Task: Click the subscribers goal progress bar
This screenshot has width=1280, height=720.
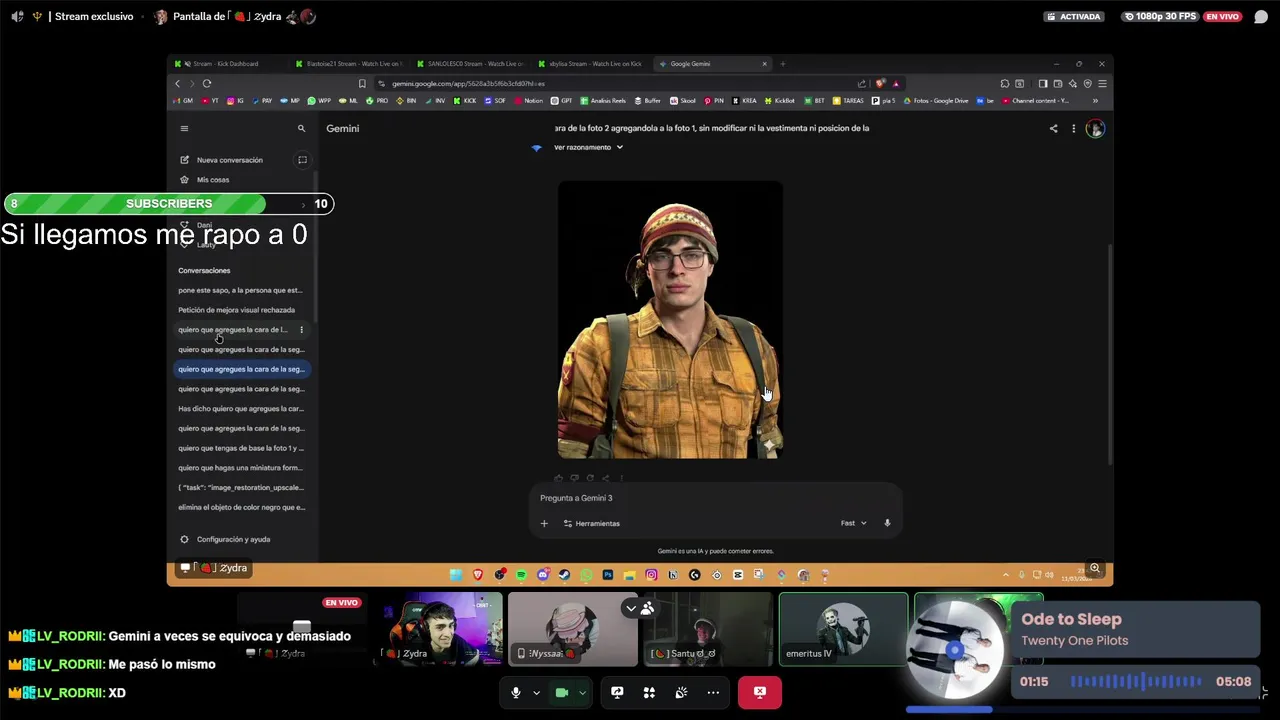Action: [x=169, y=204]
